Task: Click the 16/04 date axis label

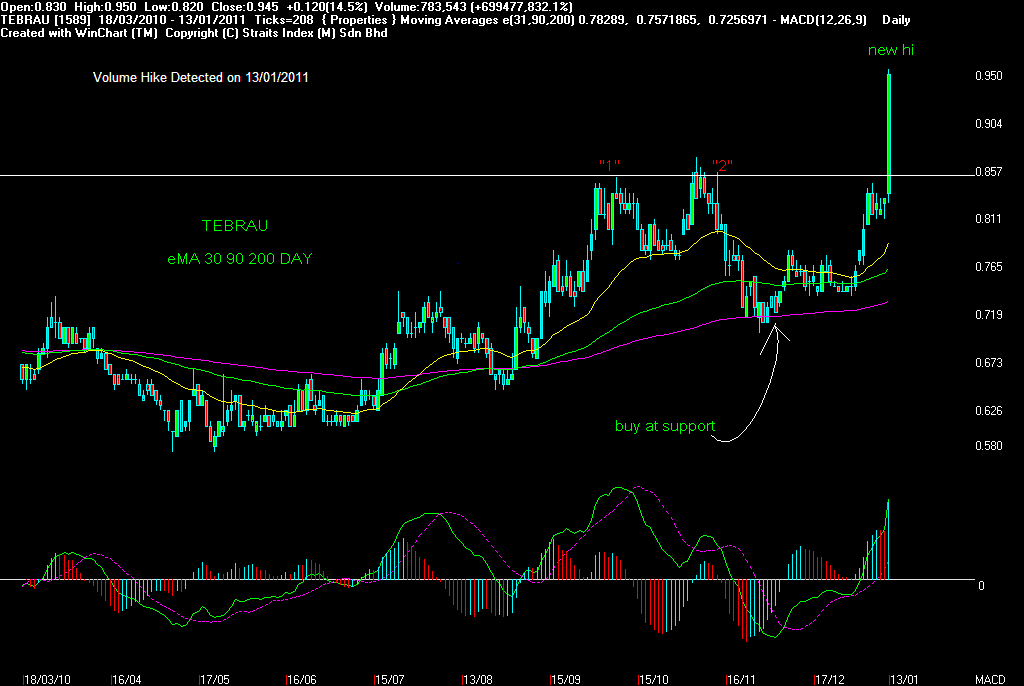Action: (126, 680)
